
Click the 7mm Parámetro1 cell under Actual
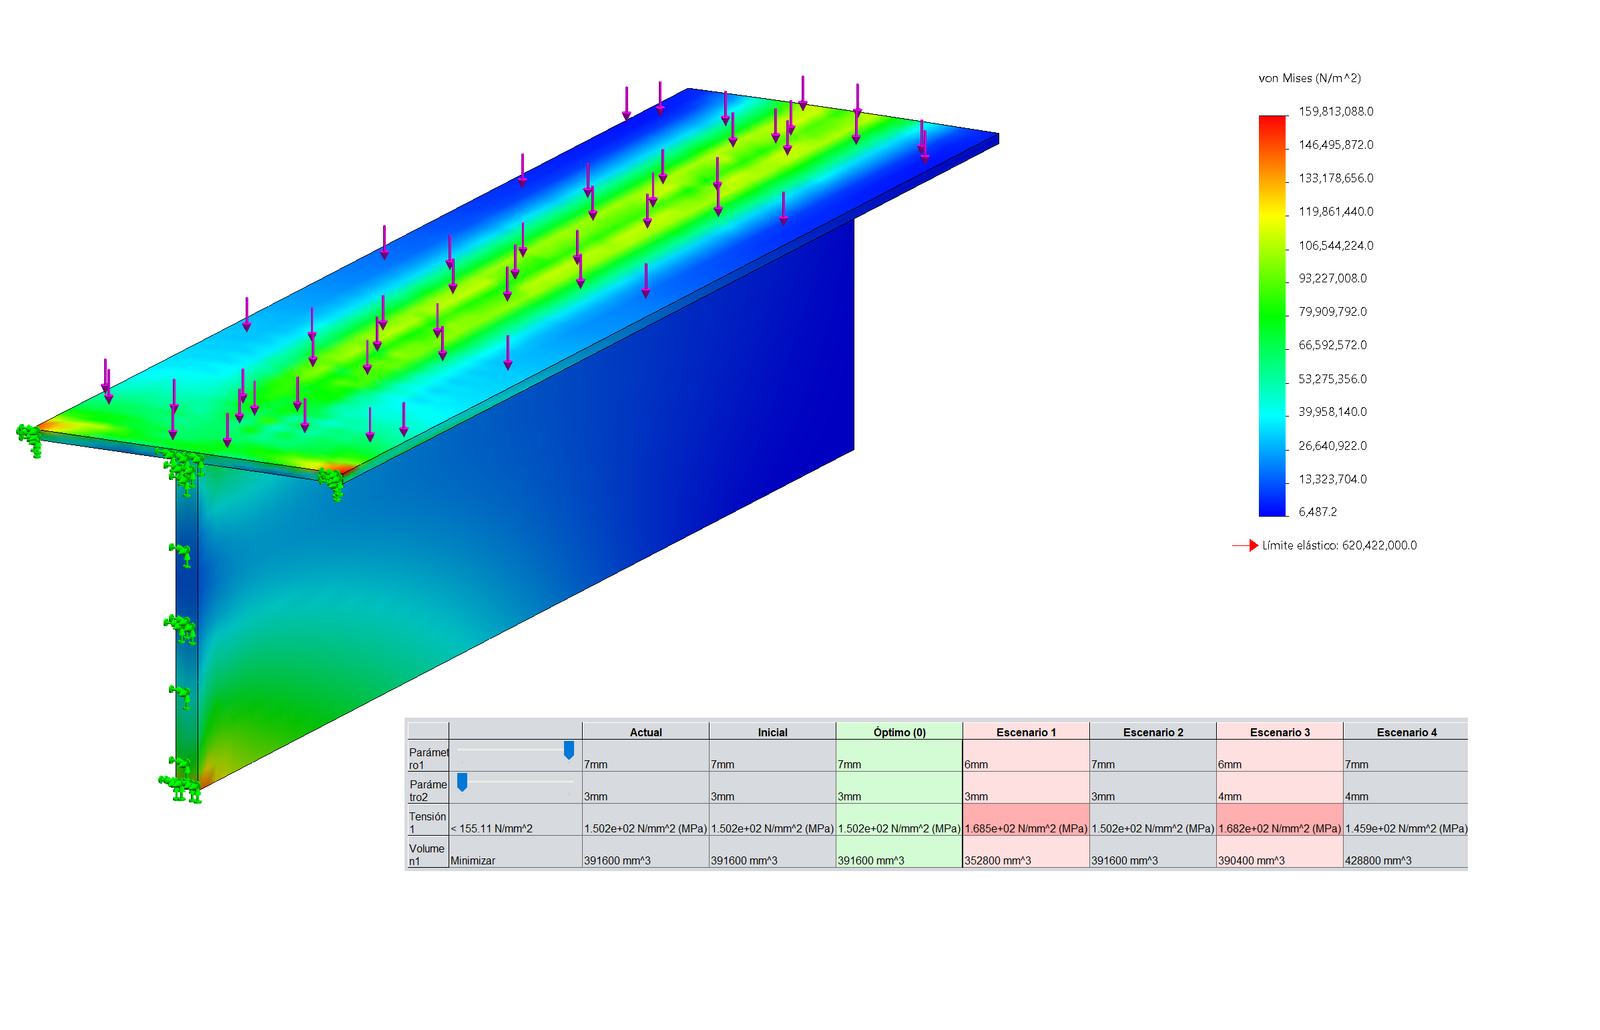tap(646, 756)
